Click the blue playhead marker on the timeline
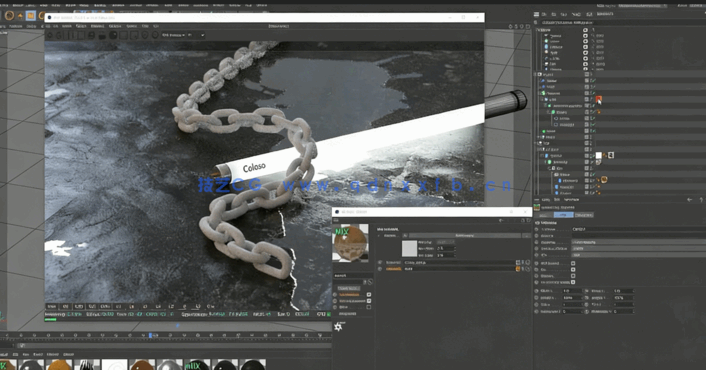Image resolution: width=706 pixels, height=370 pixels. 150,335
